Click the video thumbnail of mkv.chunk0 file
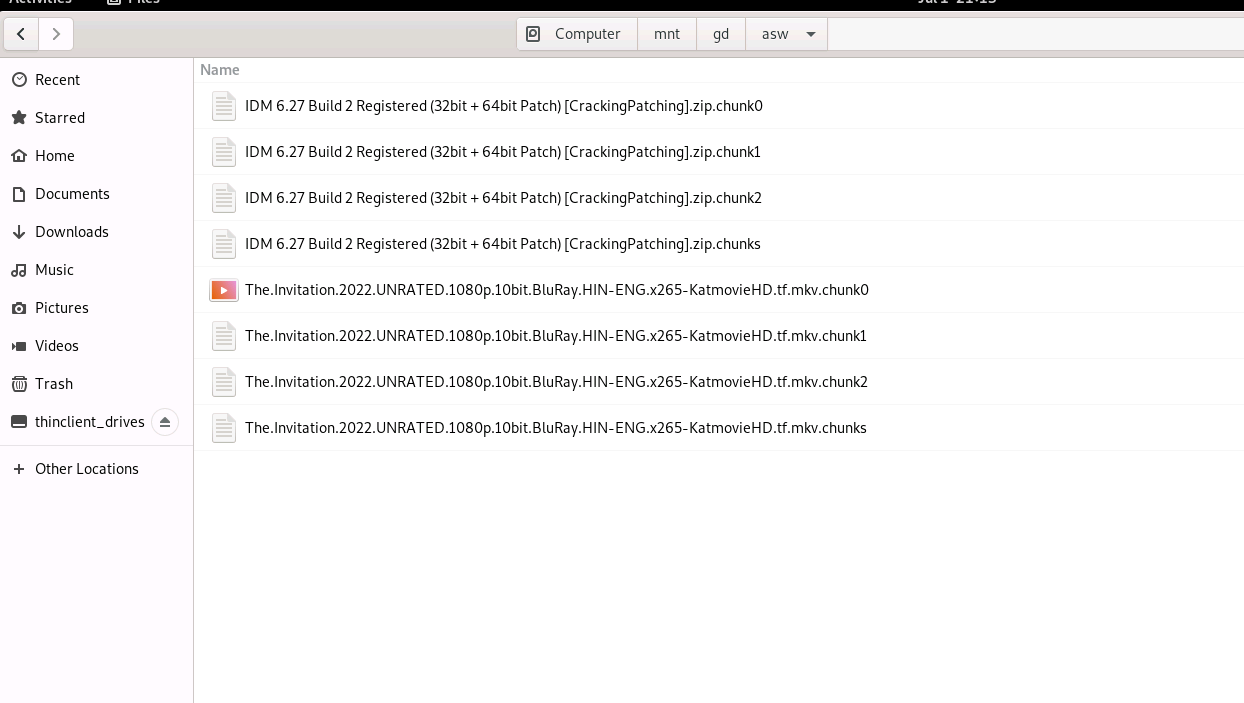1244x703 pixels. coord(224,290)
